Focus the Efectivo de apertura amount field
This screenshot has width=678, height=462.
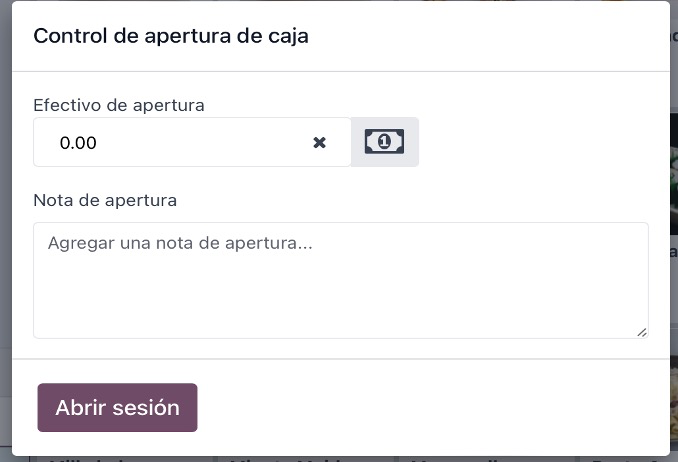[192, 142]
